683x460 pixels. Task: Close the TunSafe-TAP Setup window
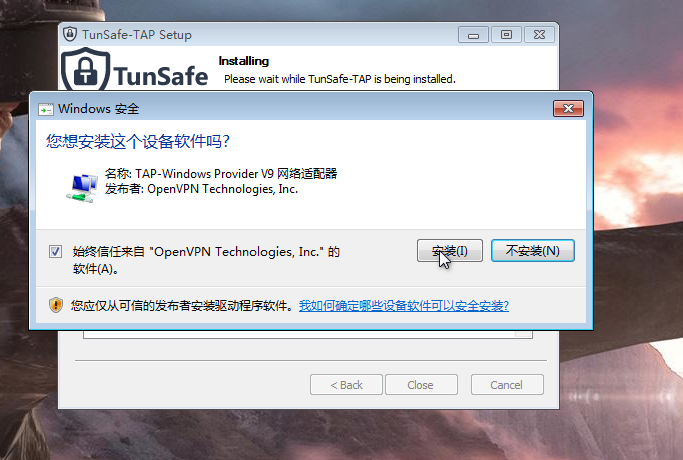(x=539, y=35)
